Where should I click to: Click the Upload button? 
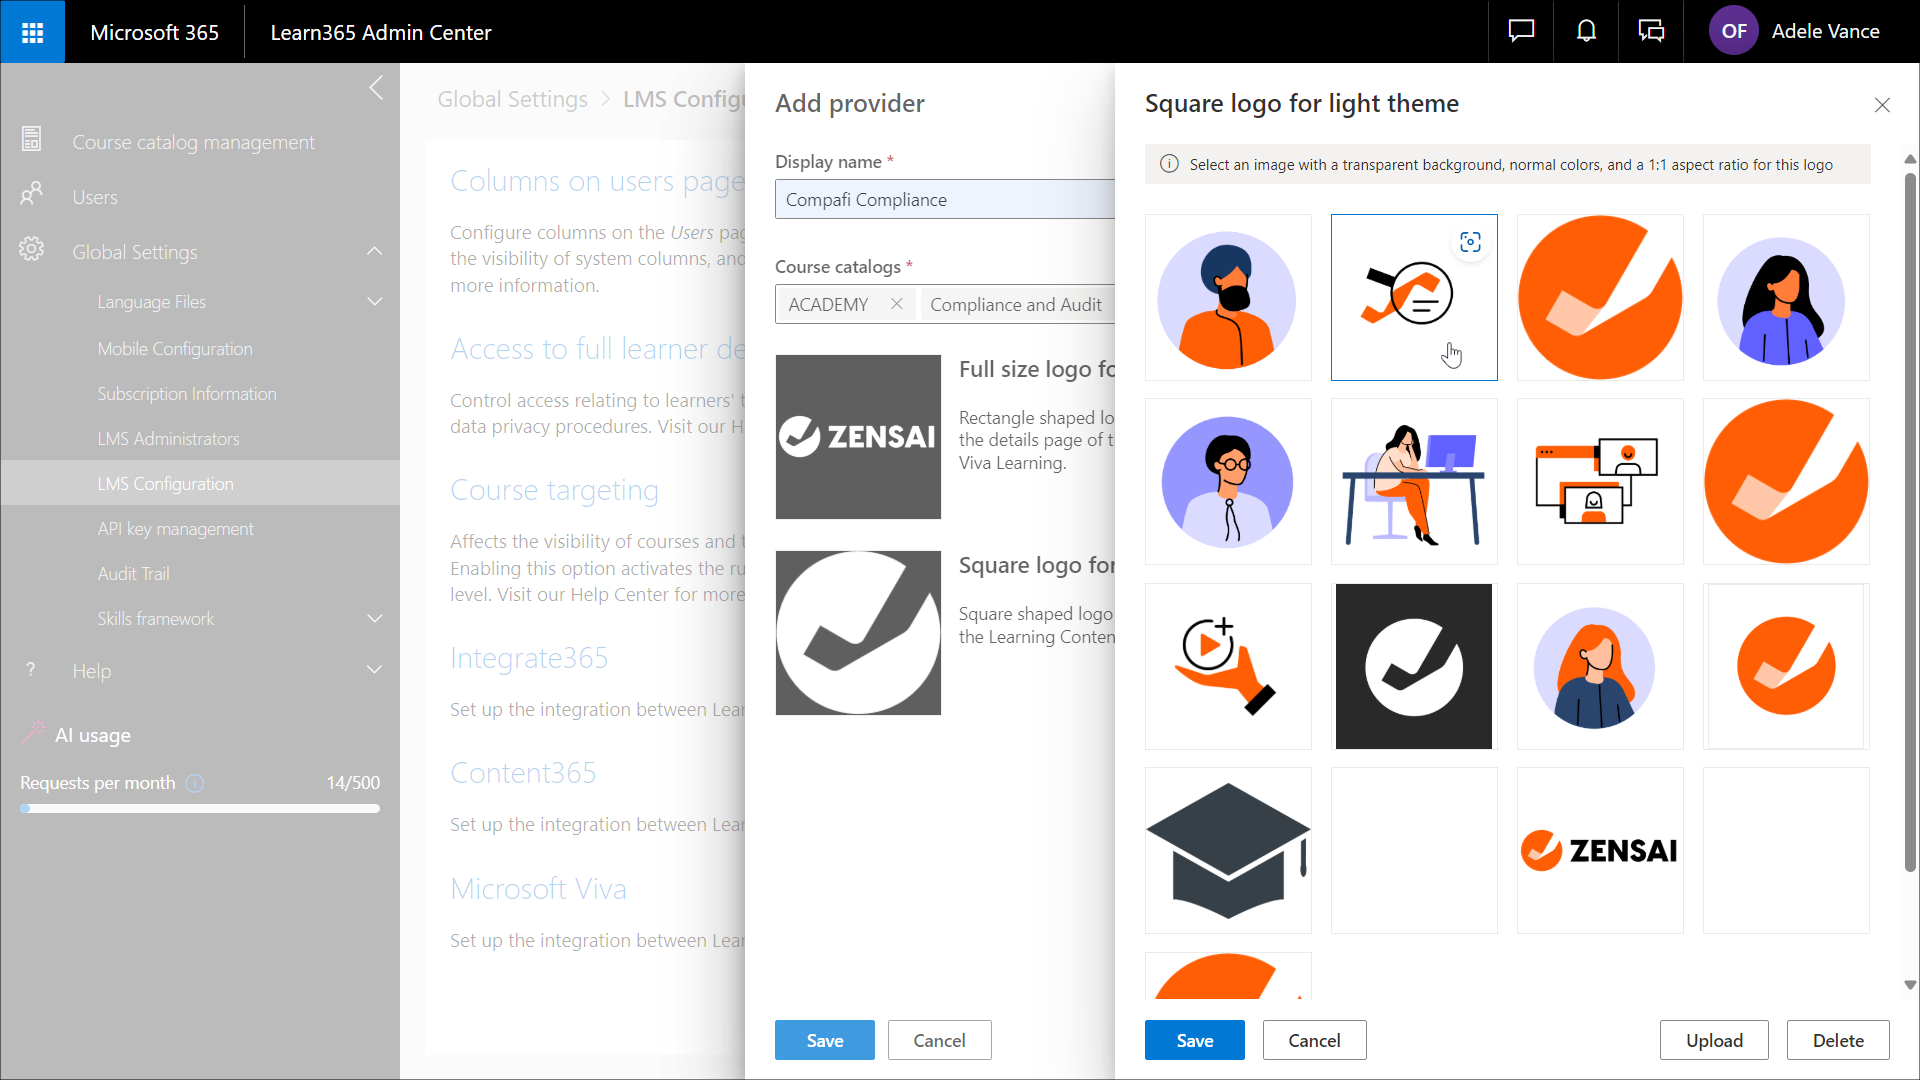(1713, 1040)
